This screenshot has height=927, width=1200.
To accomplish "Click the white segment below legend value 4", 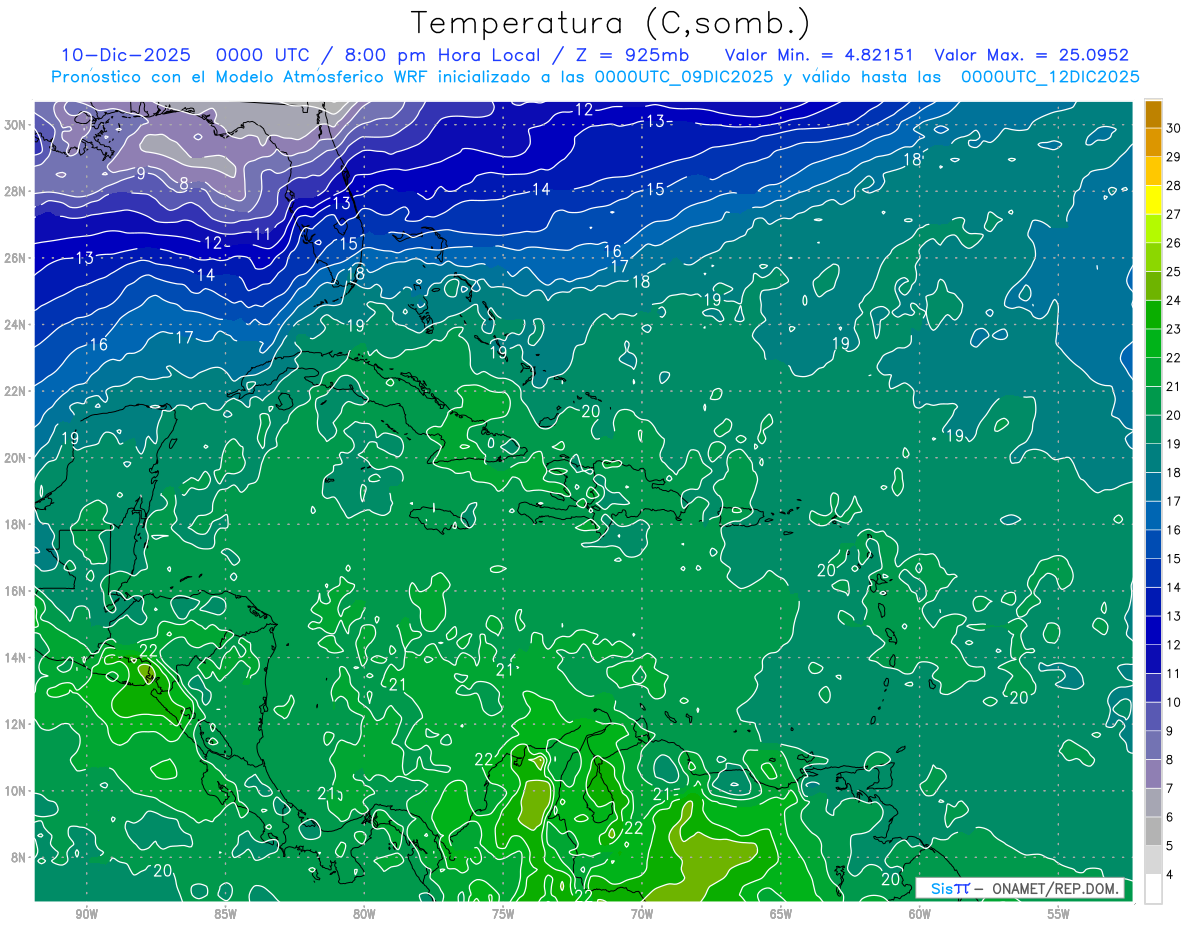I will [1153, 890].
